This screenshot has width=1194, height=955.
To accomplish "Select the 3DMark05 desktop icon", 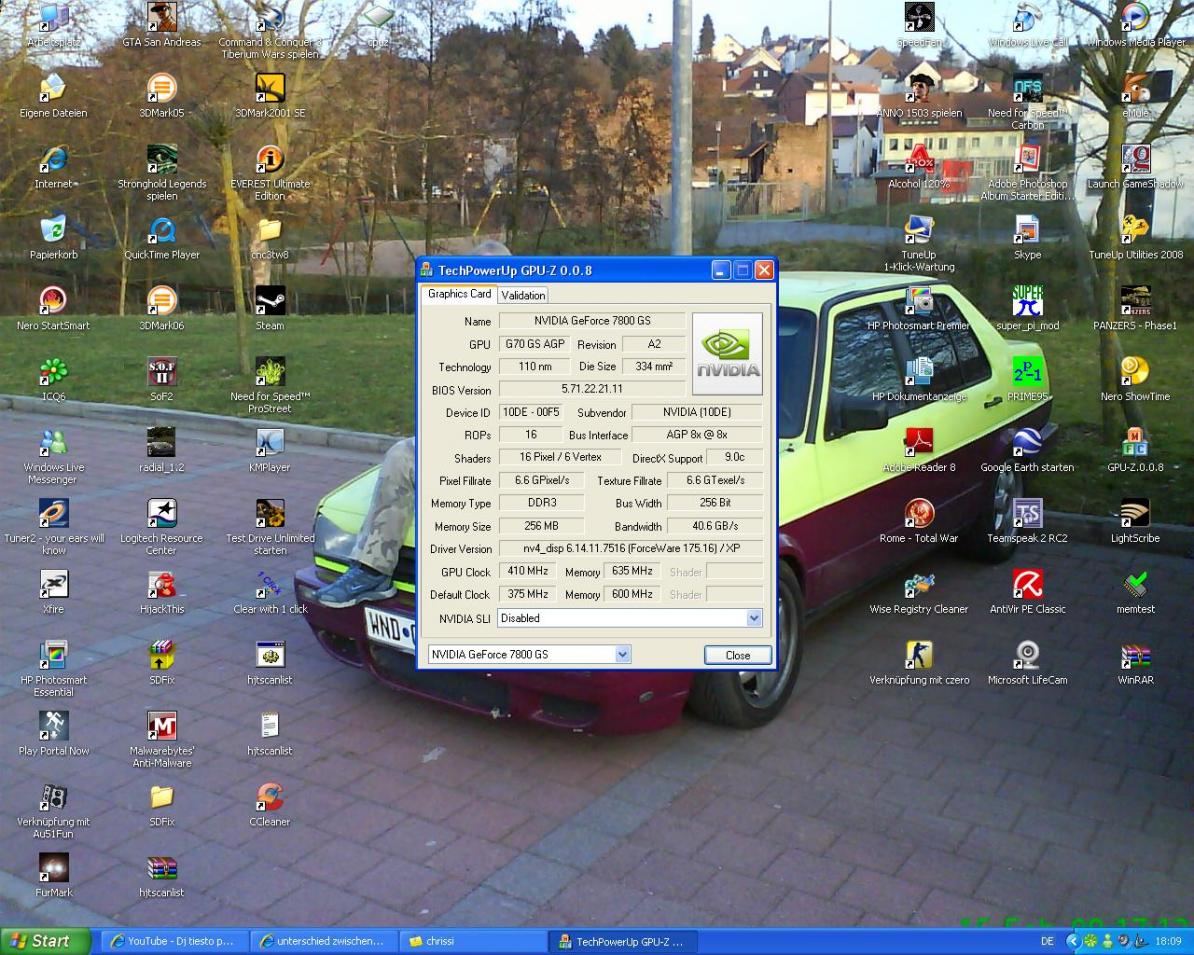I will (161, 88).
